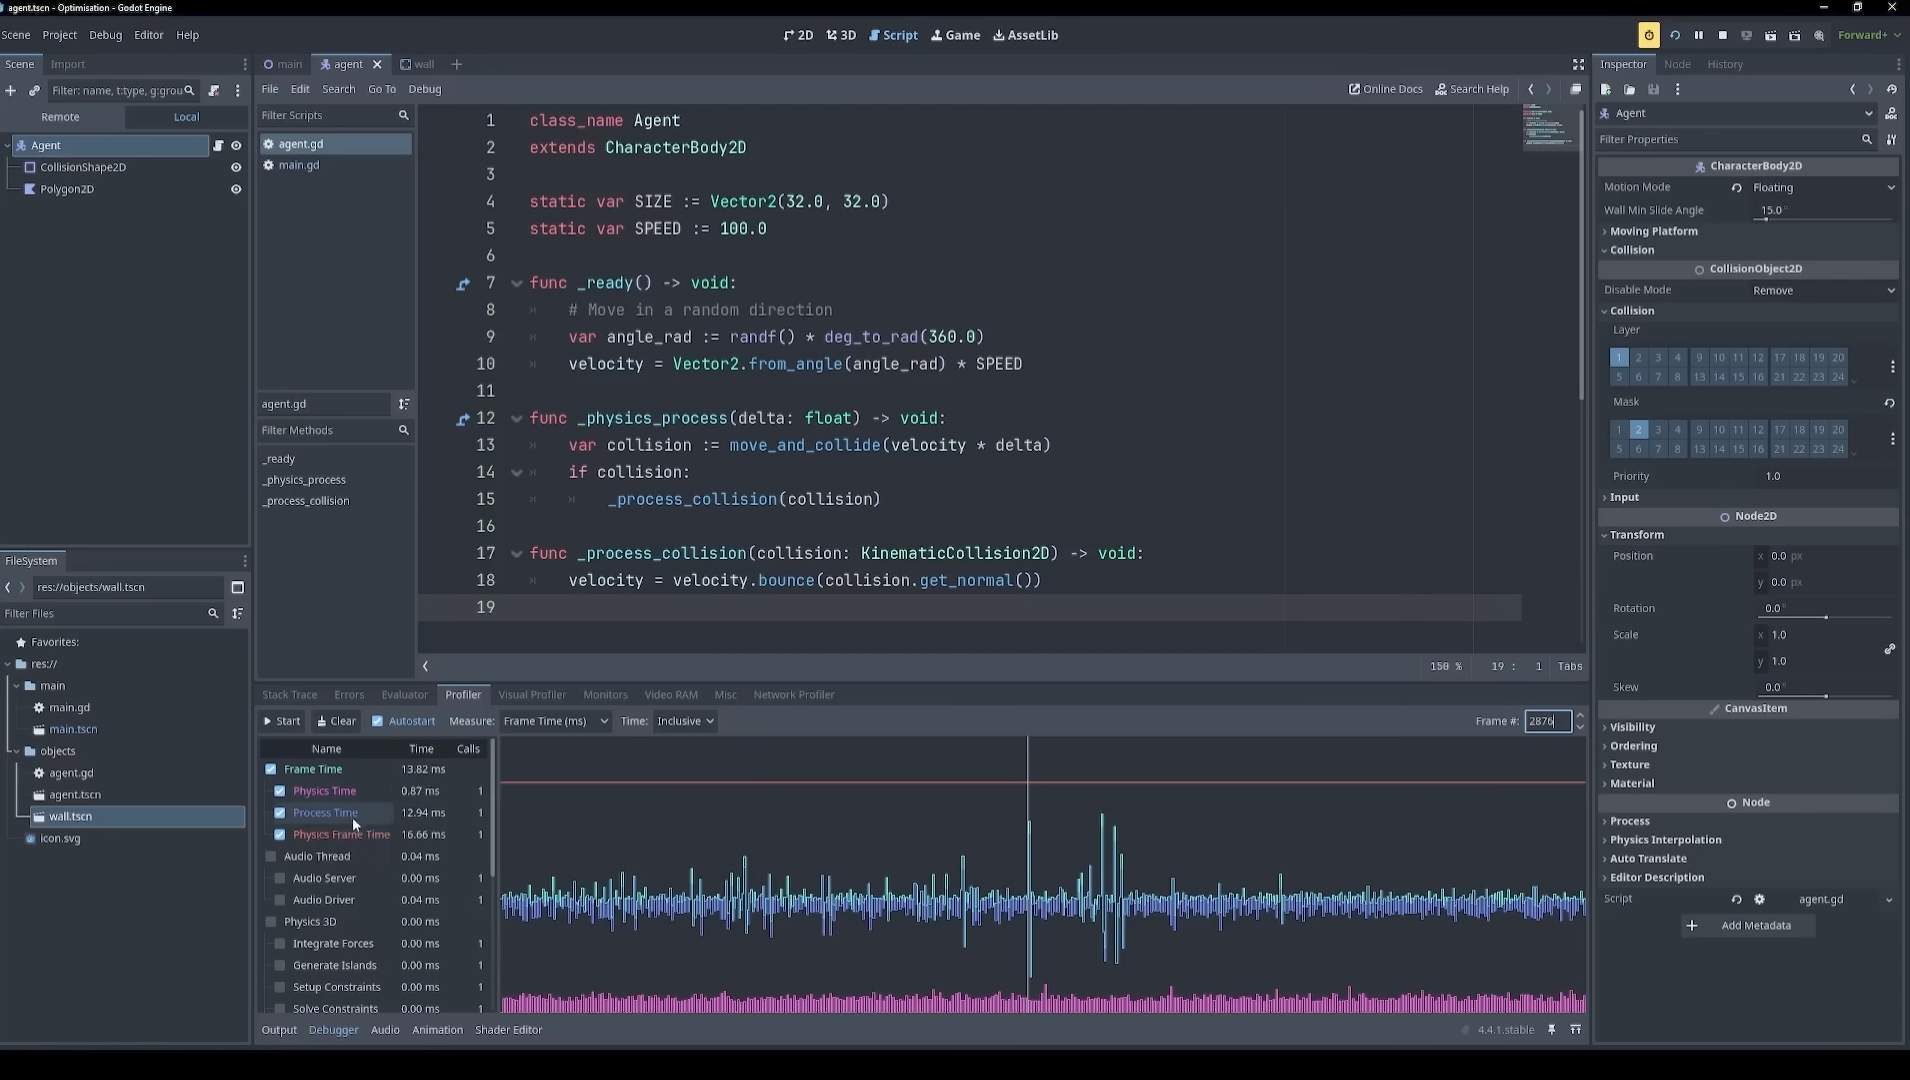The height and width of the screenshot is (1080, 1910).
Task: Stop the running project
Action: pos(1722,35)
